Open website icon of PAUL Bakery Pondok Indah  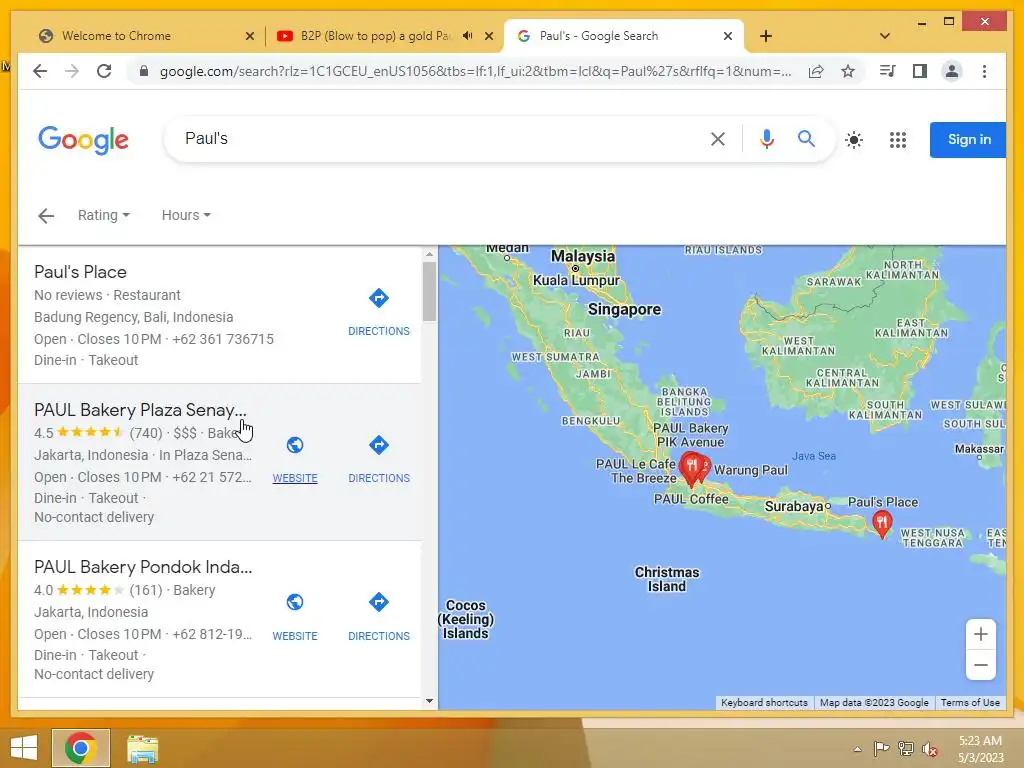(x=295, y=602)
